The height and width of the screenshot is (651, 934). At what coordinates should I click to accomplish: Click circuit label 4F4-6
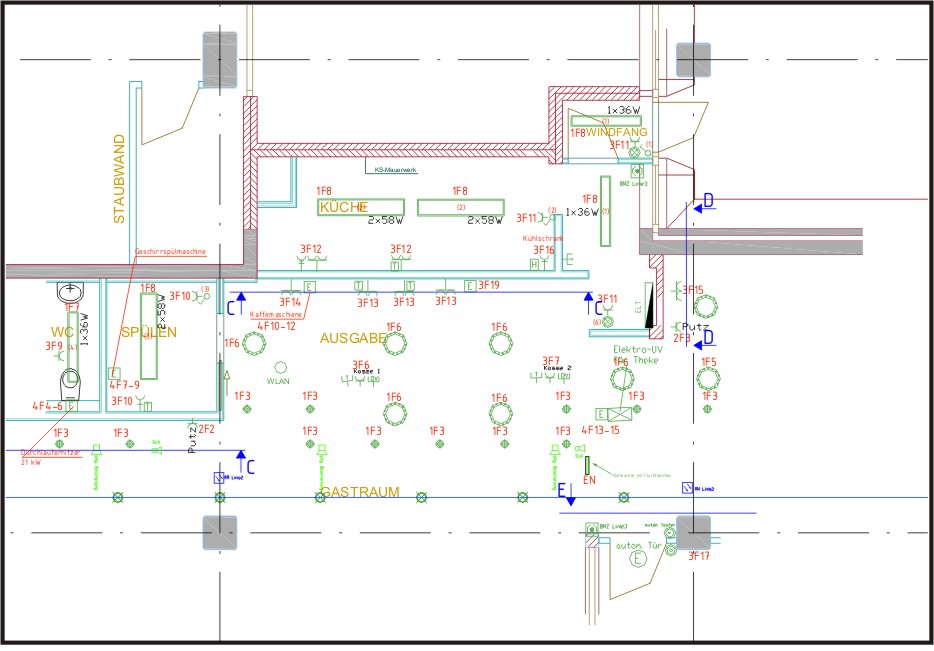pos(47,406)
